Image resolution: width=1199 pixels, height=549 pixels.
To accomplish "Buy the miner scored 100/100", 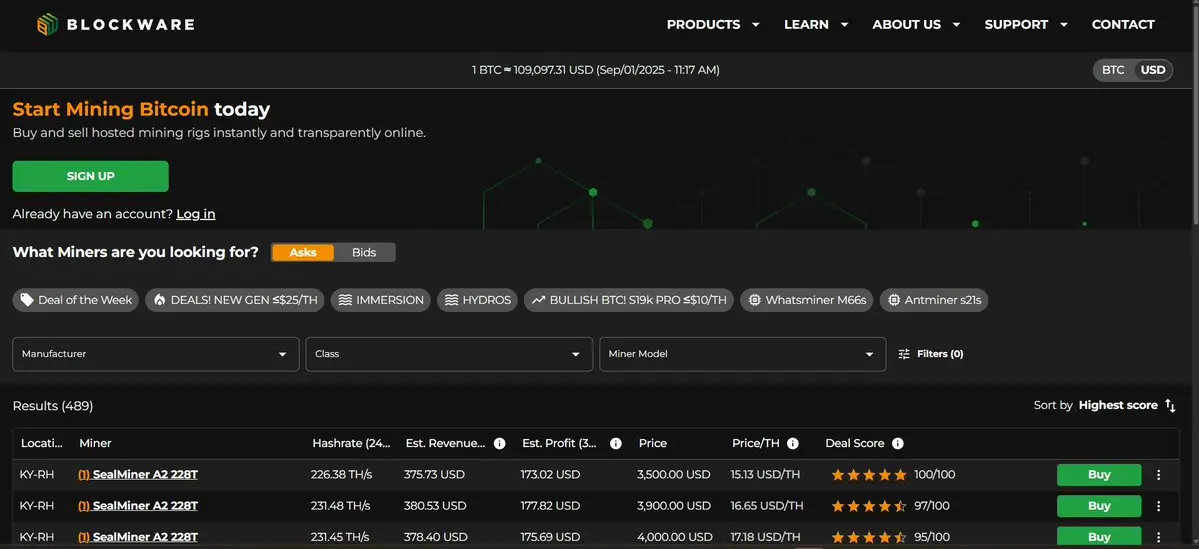I will (1099, 475).
